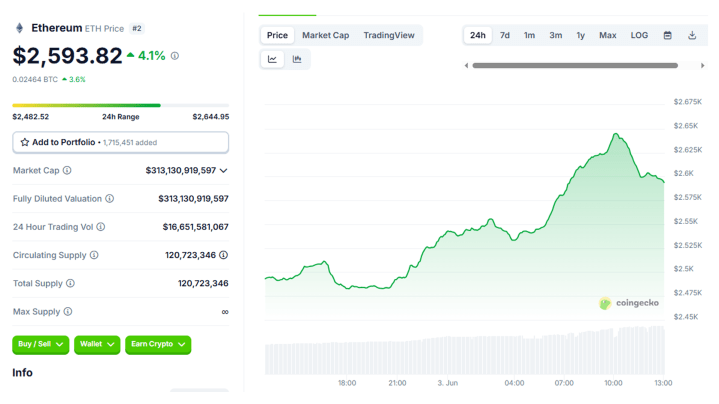Open the Buy / Sell dropdown
This screenshot has height=404, width=719.
pyautogui.click(x=40, y=344)
